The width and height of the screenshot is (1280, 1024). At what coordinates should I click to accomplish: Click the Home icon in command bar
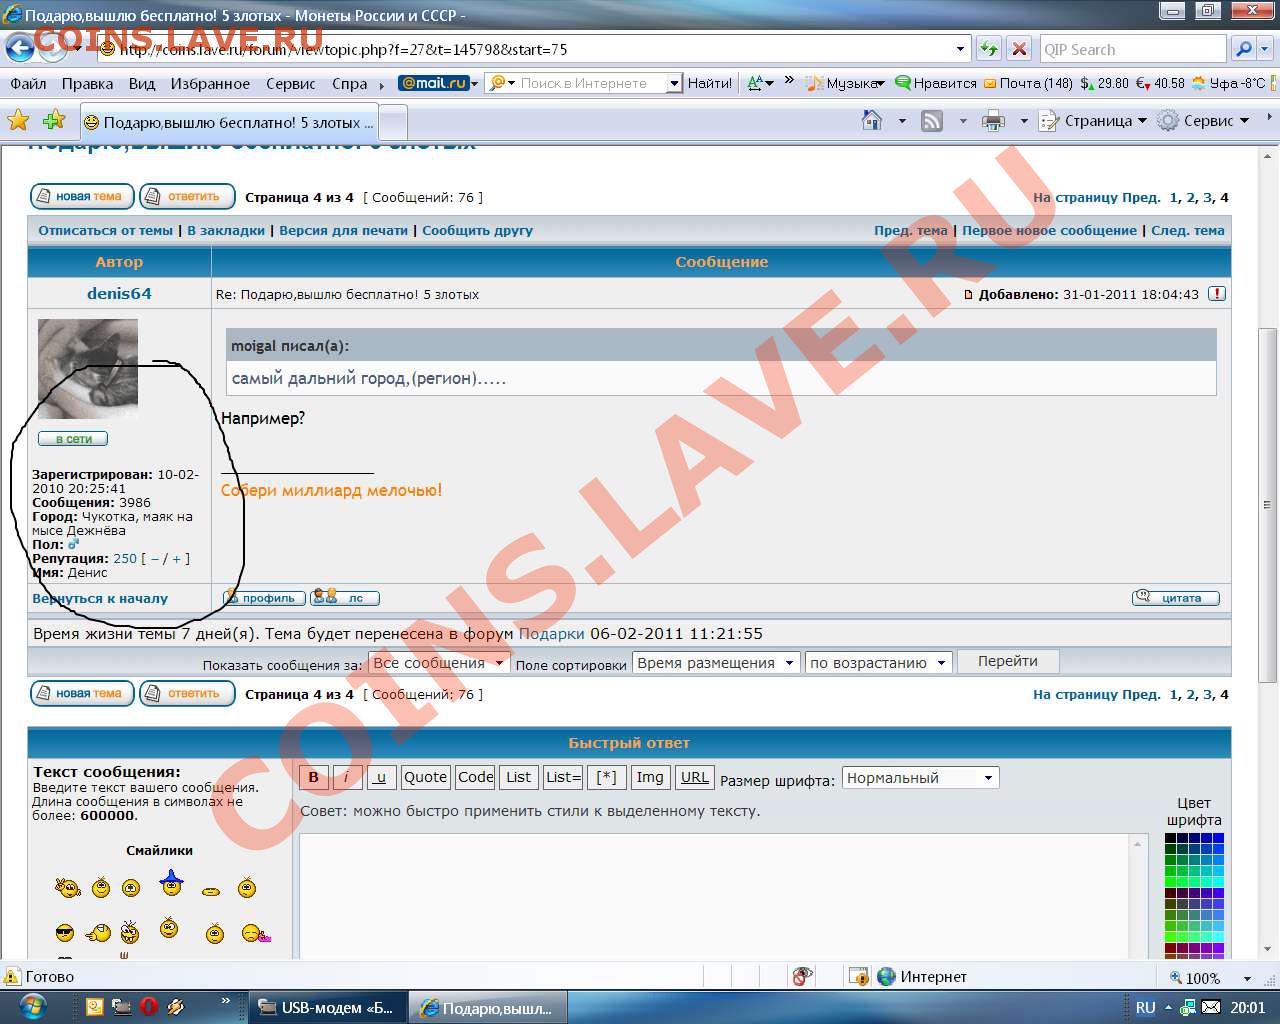[x=872, y=121]
